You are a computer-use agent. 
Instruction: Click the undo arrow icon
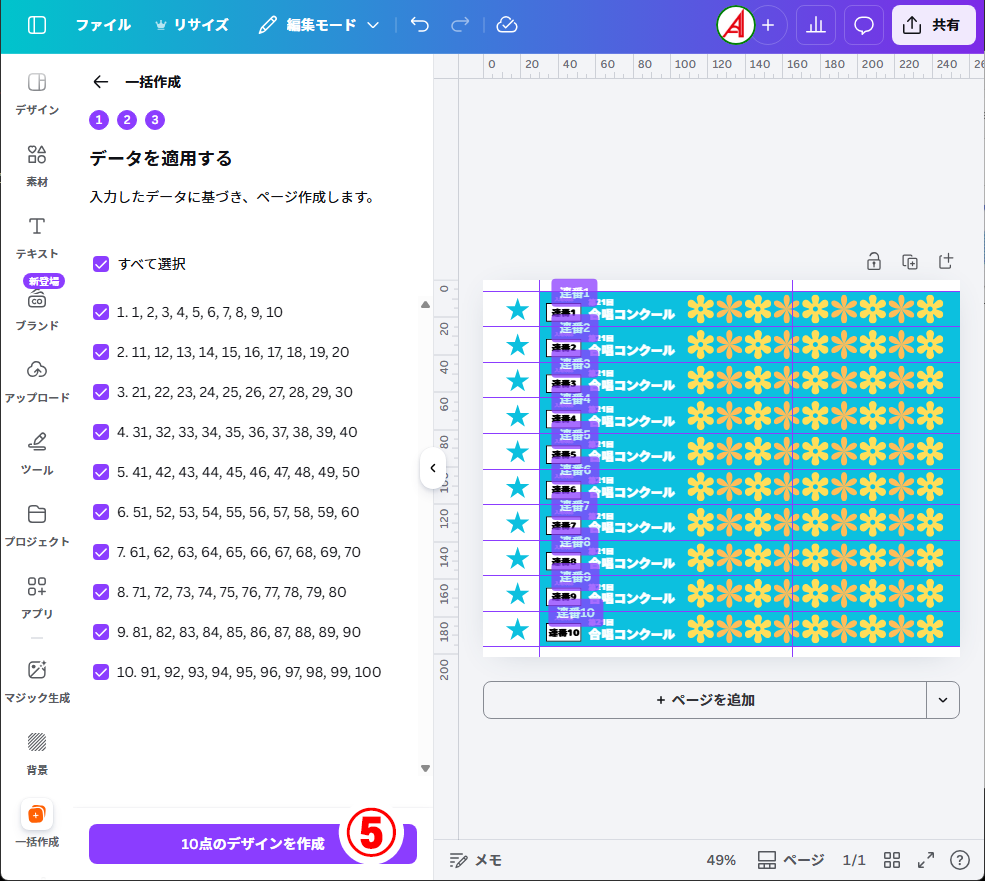(420, 25)
